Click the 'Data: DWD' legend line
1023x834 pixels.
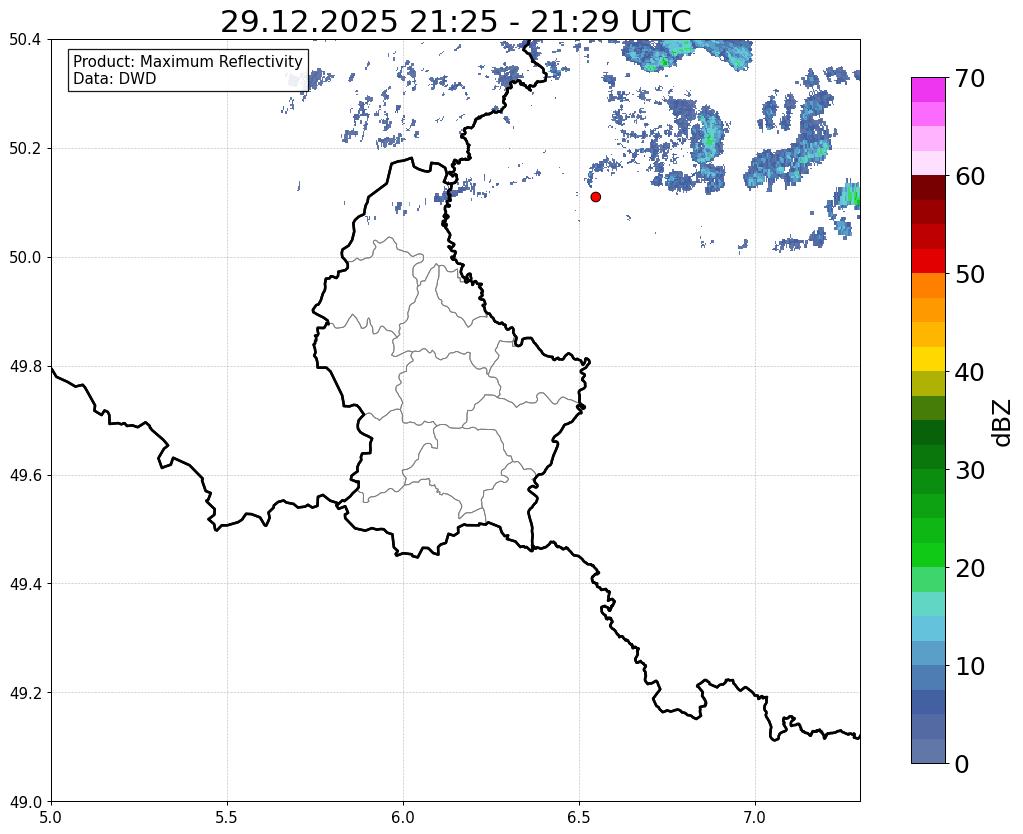click(115, 78)
